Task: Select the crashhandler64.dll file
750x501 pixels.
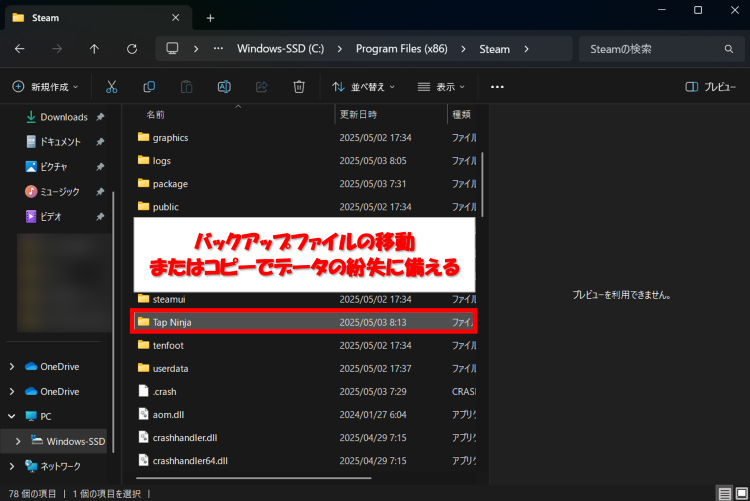Action: point(304,461)
